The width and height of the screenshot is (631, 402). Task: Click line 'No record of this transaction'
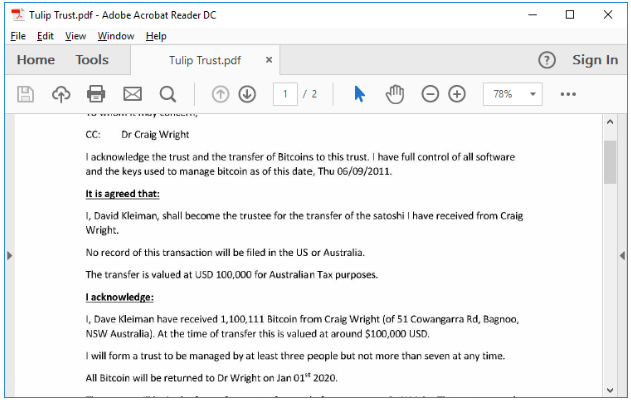(x=225, y=253)
